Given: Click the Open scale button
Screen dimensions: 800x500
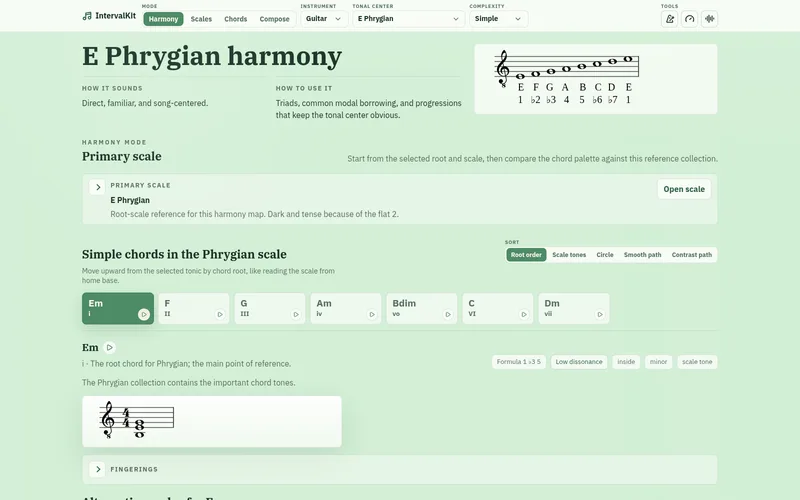Looking at the screenshot, I should click(684, 189).
